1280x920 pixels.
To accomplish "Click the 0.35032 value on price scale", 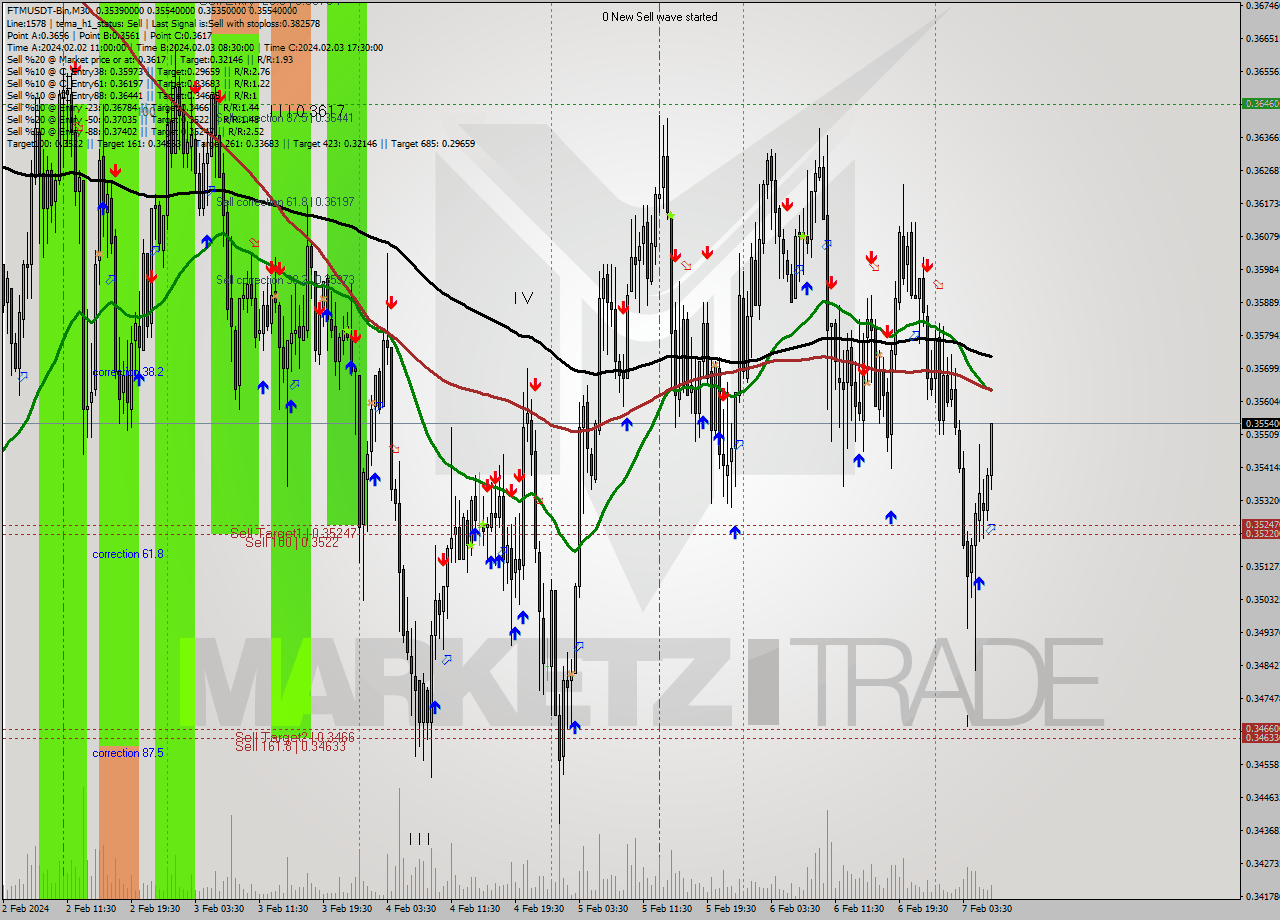I will [x=1261, y=599].
